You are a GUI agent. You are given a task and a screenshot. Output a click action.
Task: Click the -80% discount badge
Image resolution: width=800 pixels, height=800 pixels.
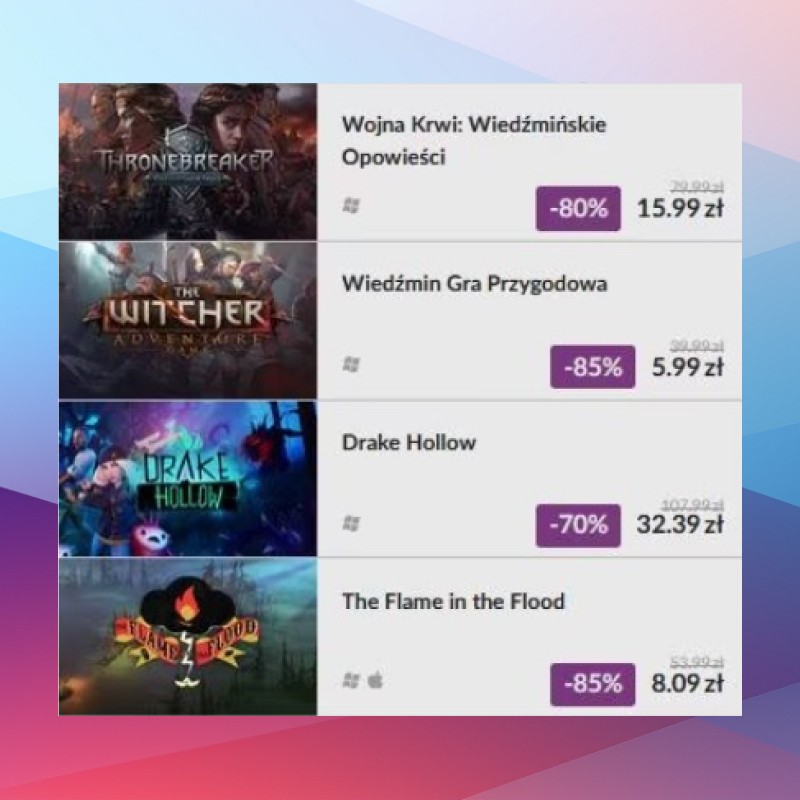coord(578,208)
